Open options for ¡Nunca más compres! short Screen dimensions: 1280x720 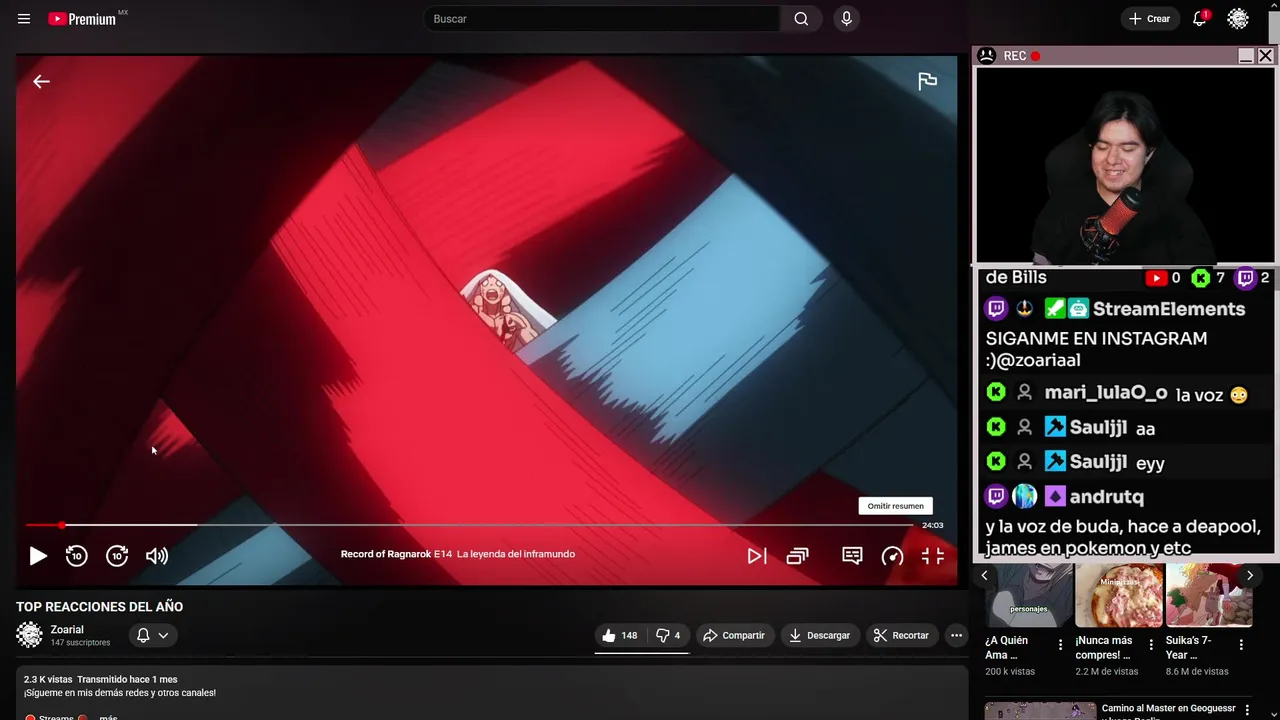point(1151,645)
